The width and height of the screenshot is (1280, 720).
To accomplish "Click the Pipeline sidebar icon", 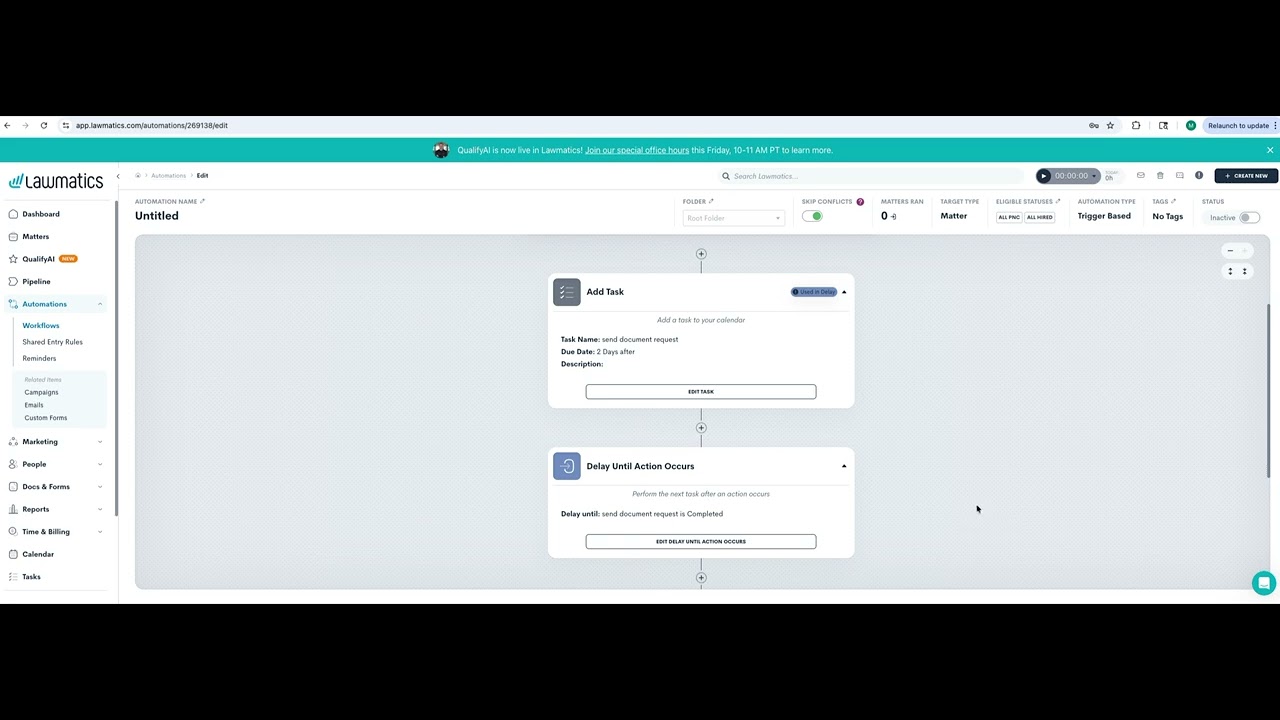I will tap(13, 282).
